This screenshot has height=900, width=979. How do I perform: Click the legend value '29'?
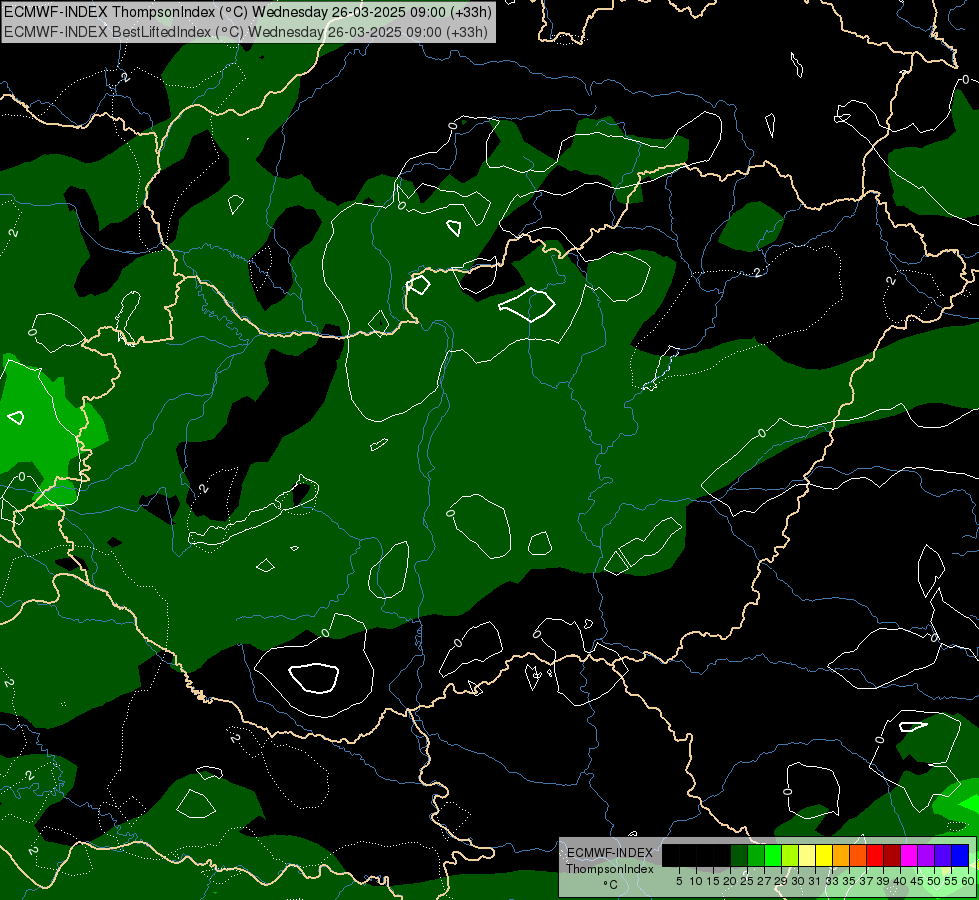pos(782,881)
